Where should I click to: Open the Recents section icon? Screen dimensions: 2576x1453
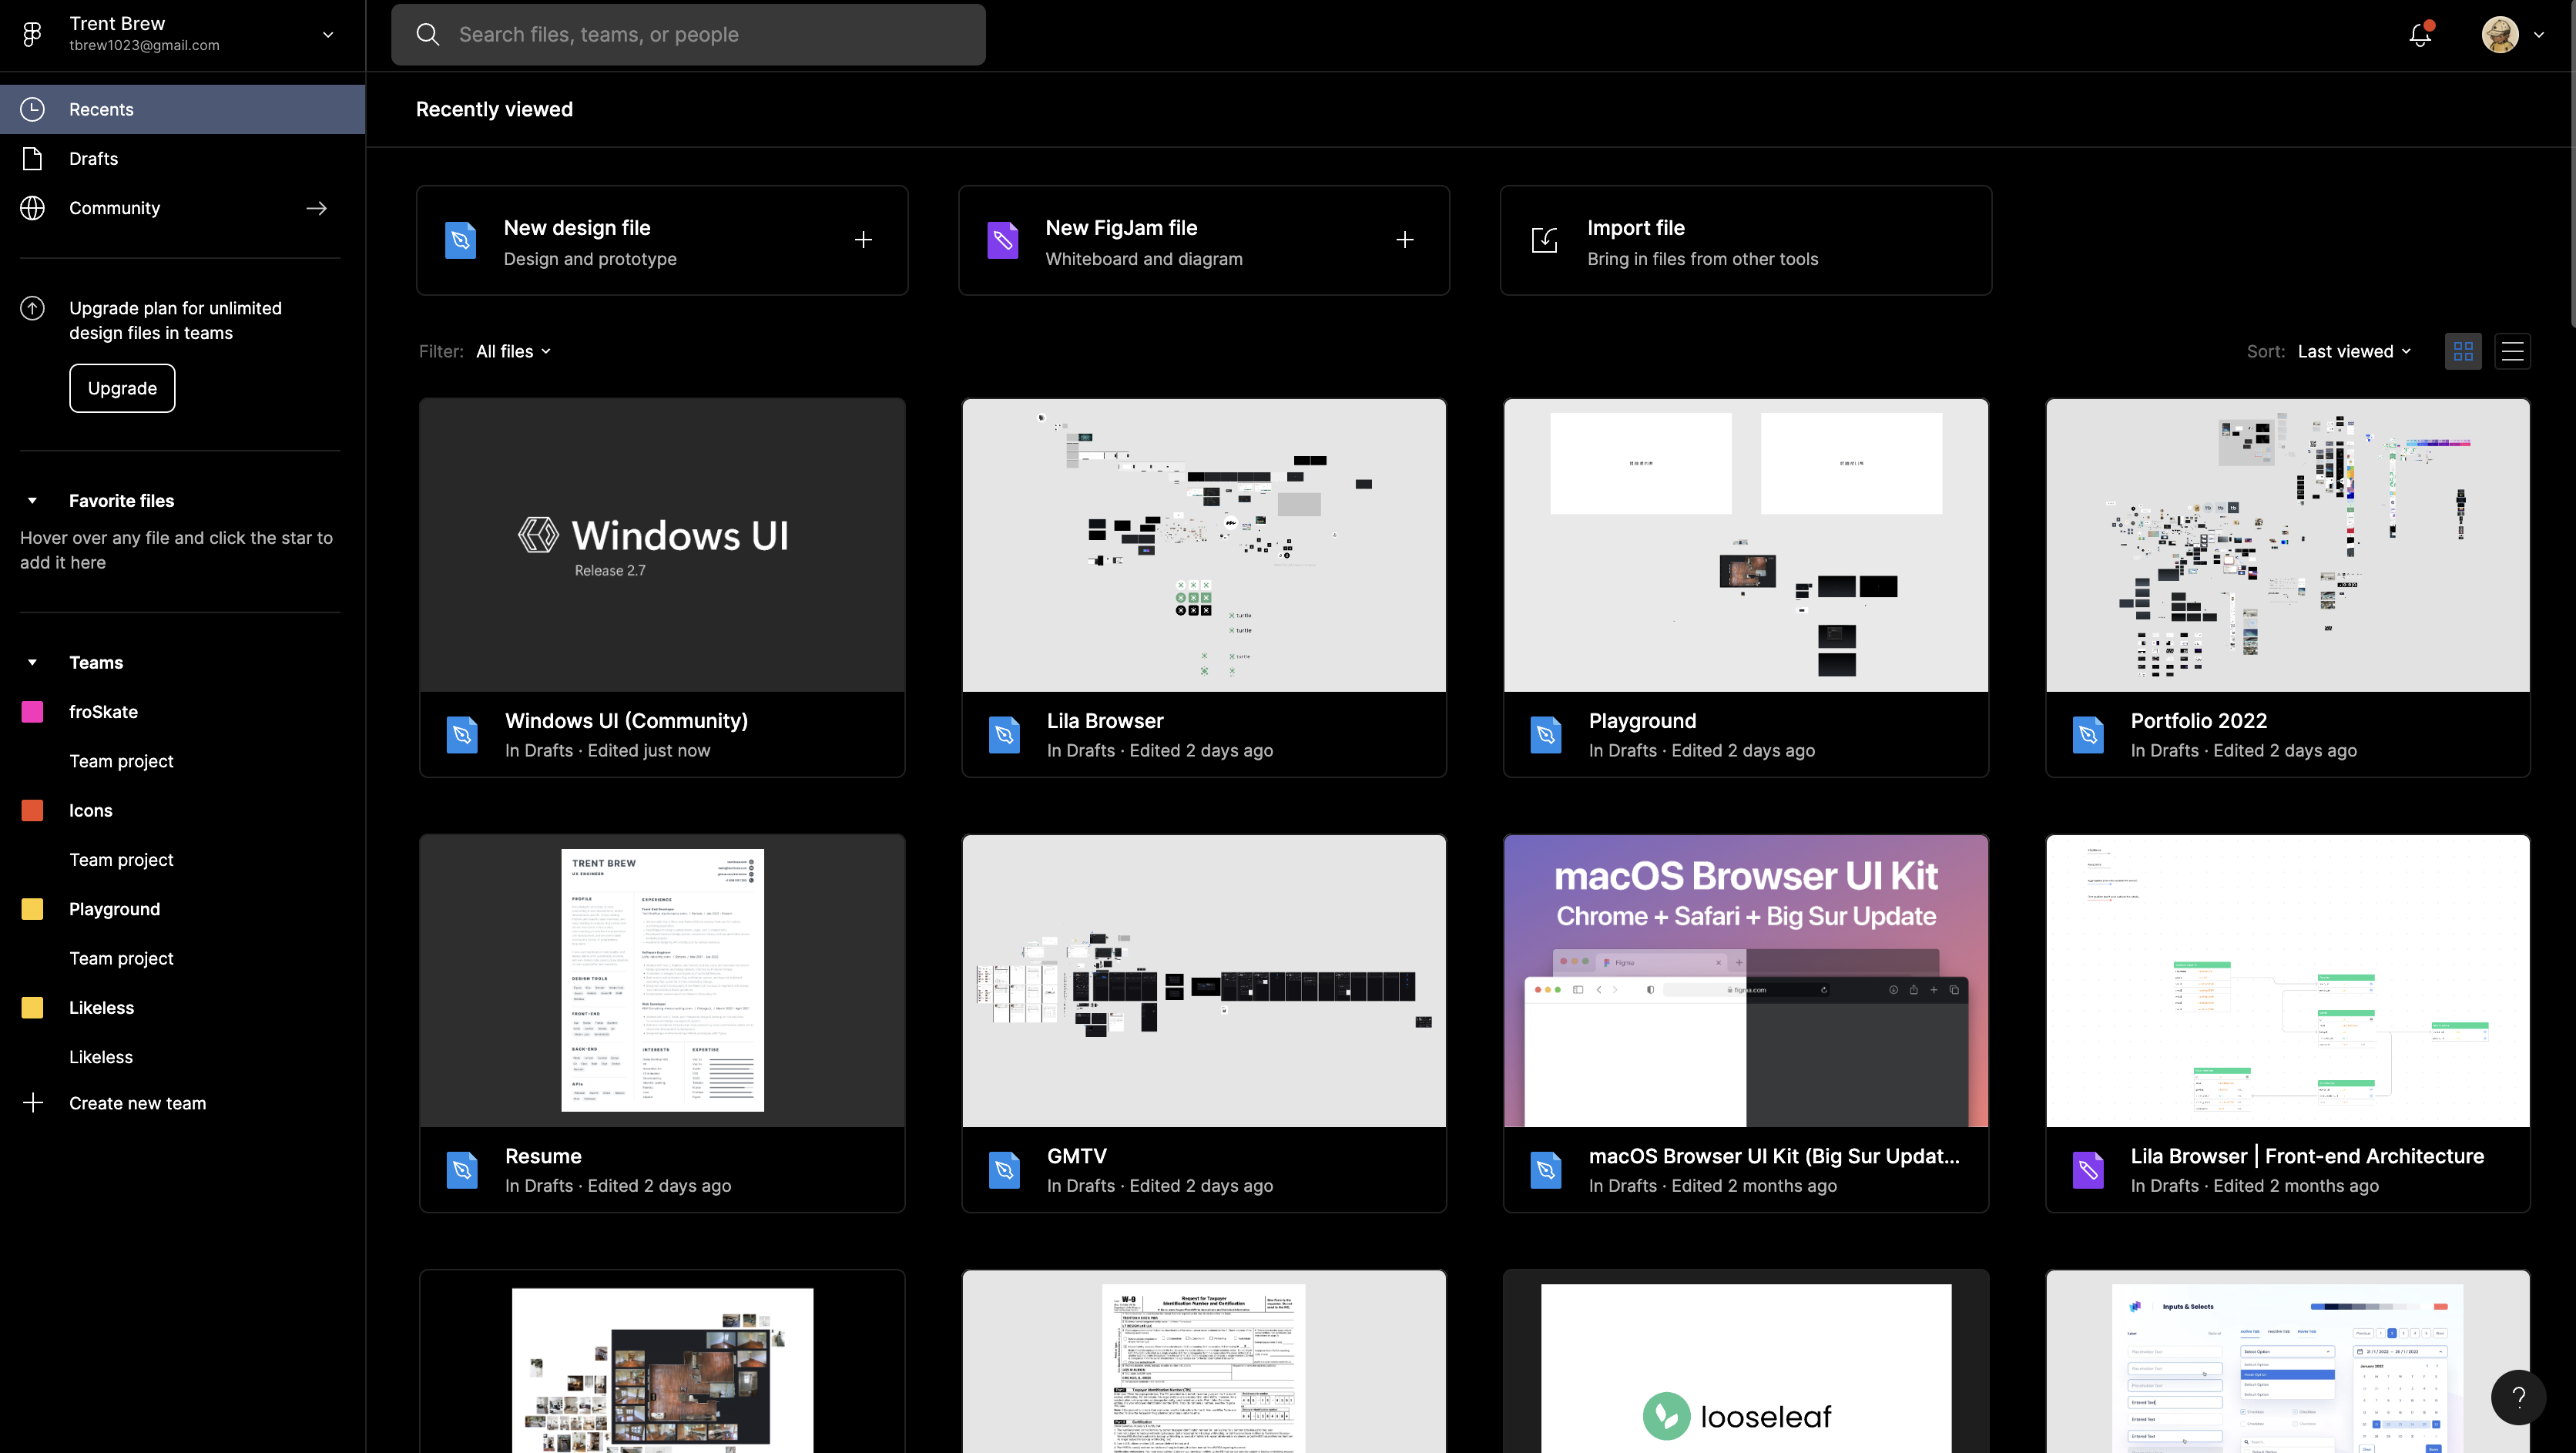tap(33, 109)
